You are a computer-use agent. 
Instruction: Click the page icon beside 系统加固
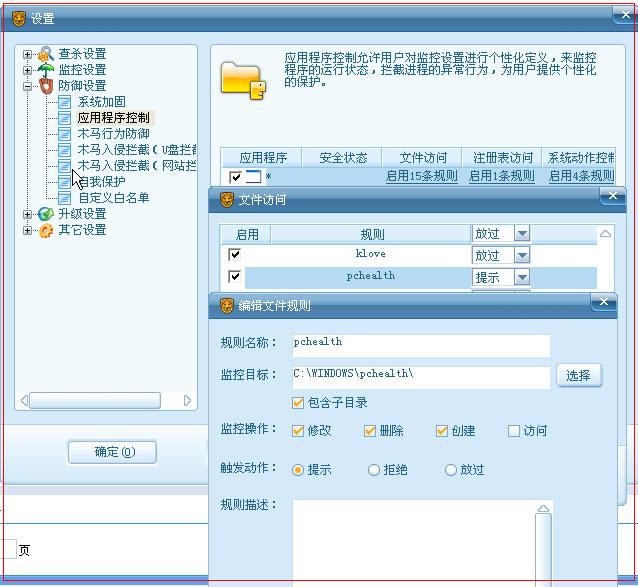[64, 102]
